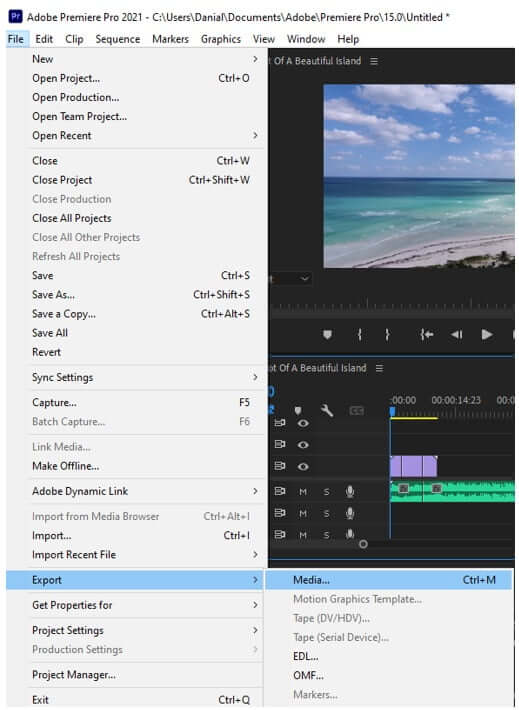
Task: Click the CC caption track options icon
Action: 356,411
